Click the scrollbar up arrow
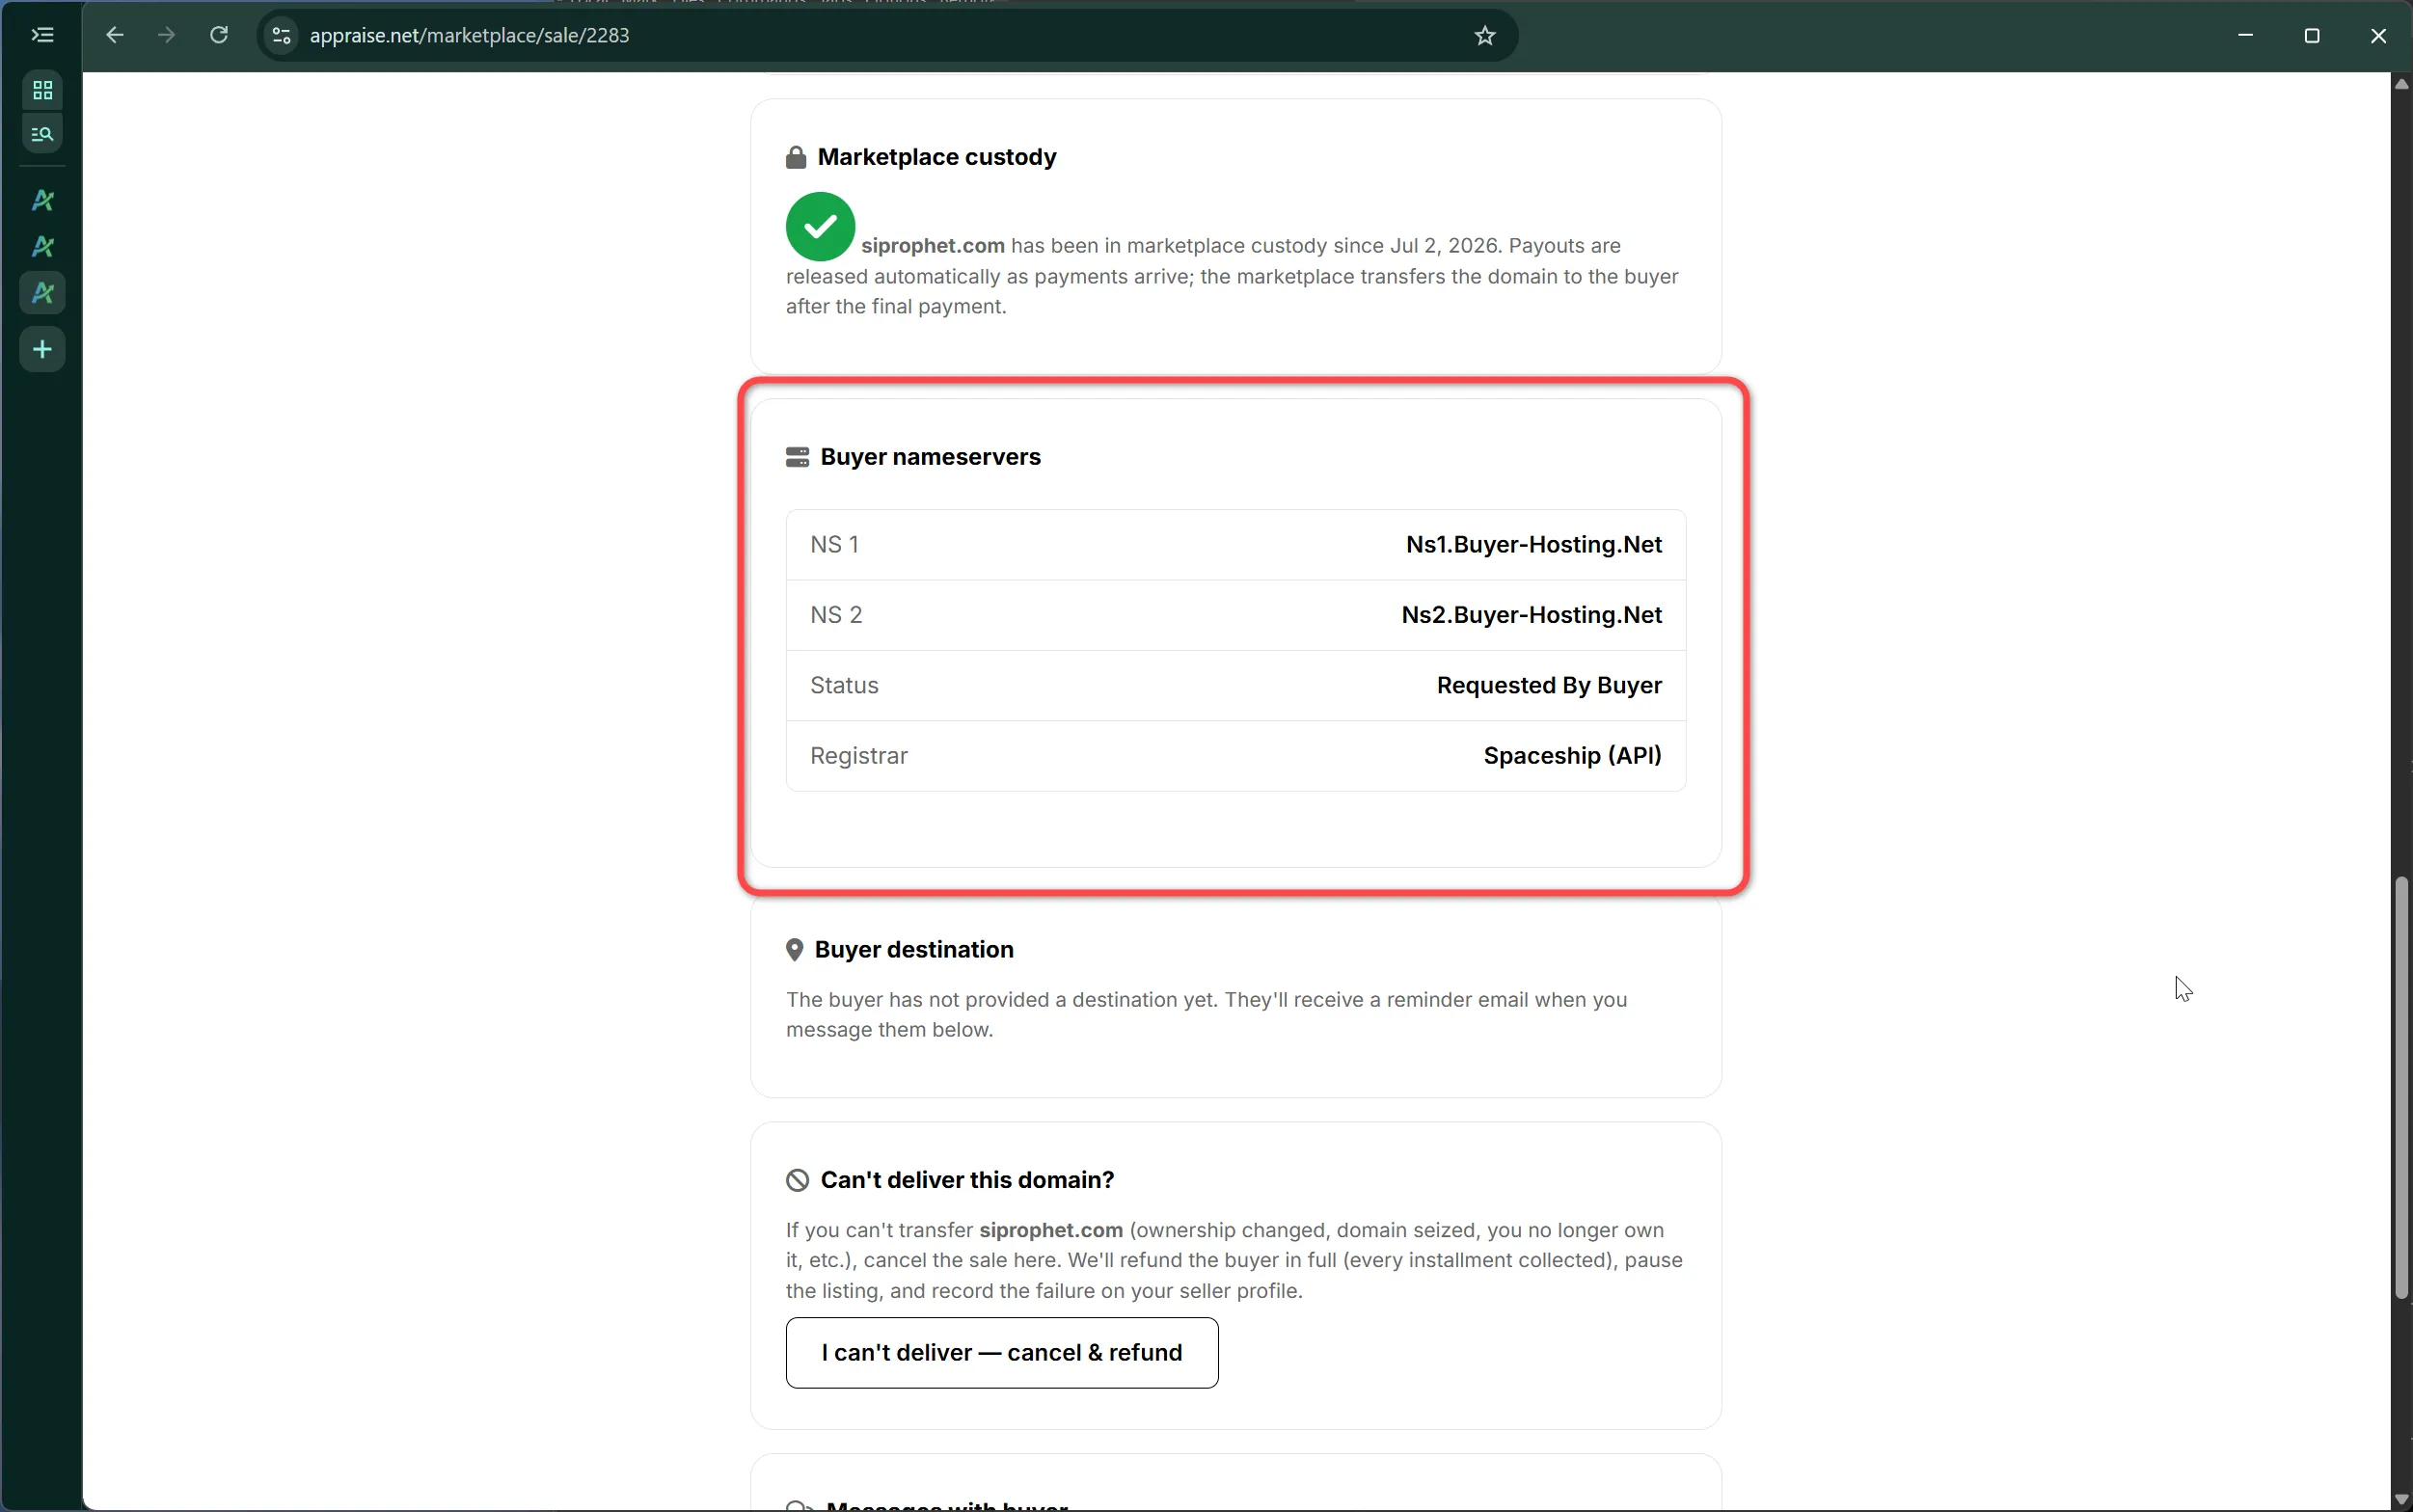 coord(2401,84)
